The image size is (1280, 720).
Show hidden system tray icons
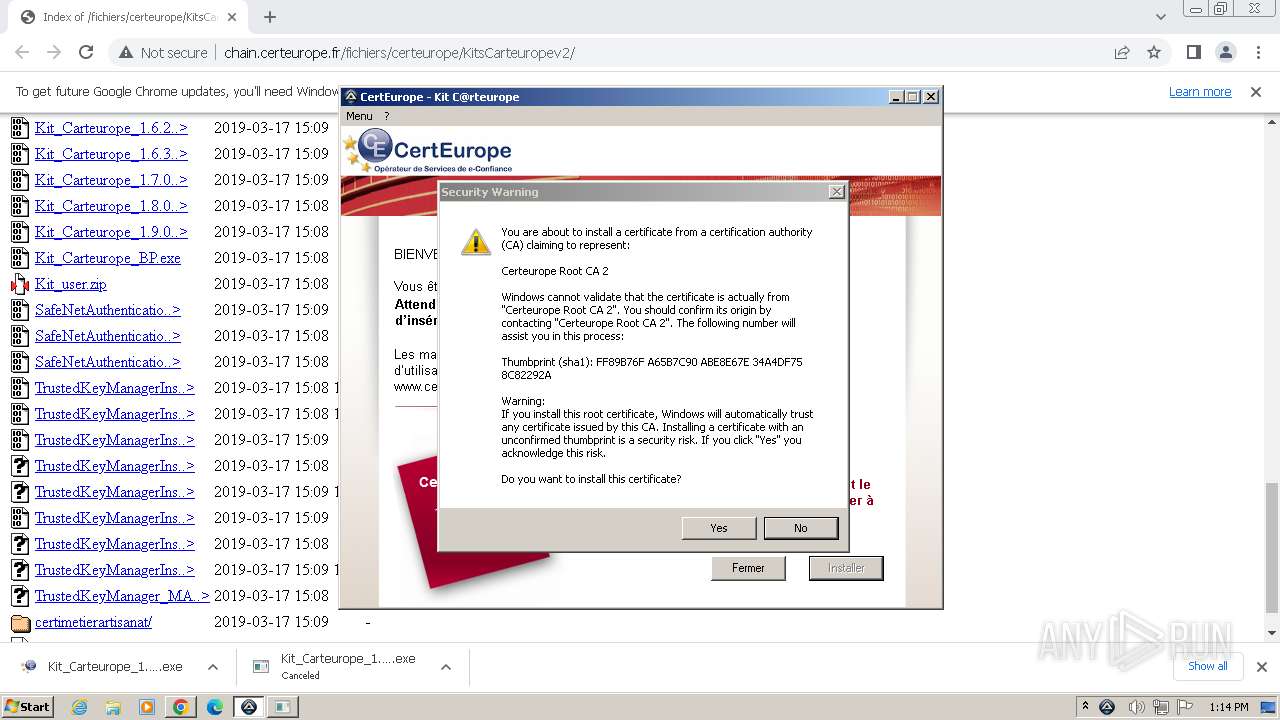[x=1085, y=707]
